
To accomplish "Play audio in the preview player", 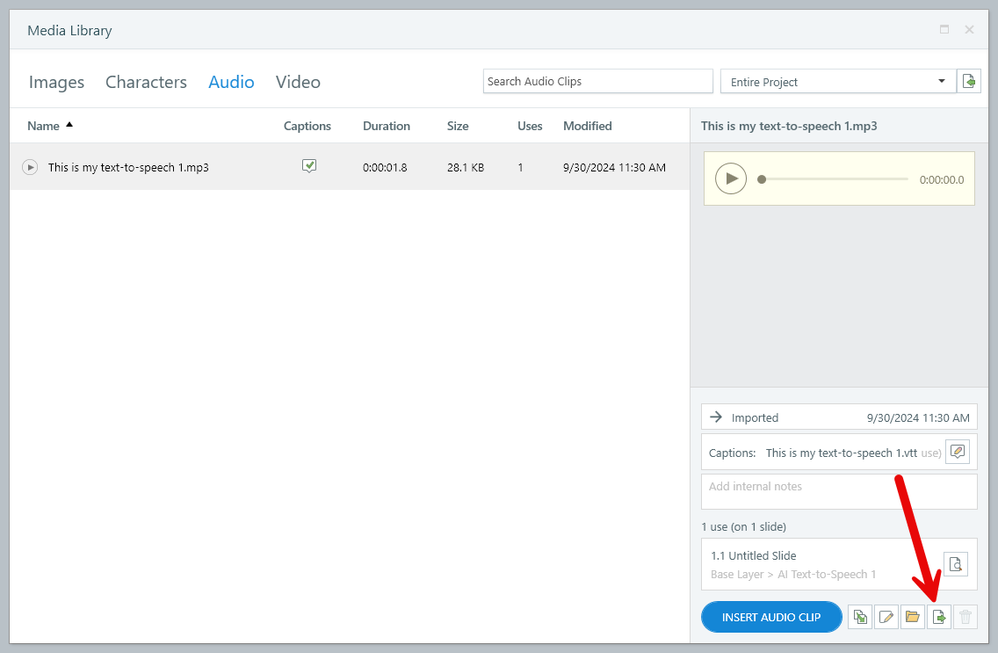I will click(731, 179).
